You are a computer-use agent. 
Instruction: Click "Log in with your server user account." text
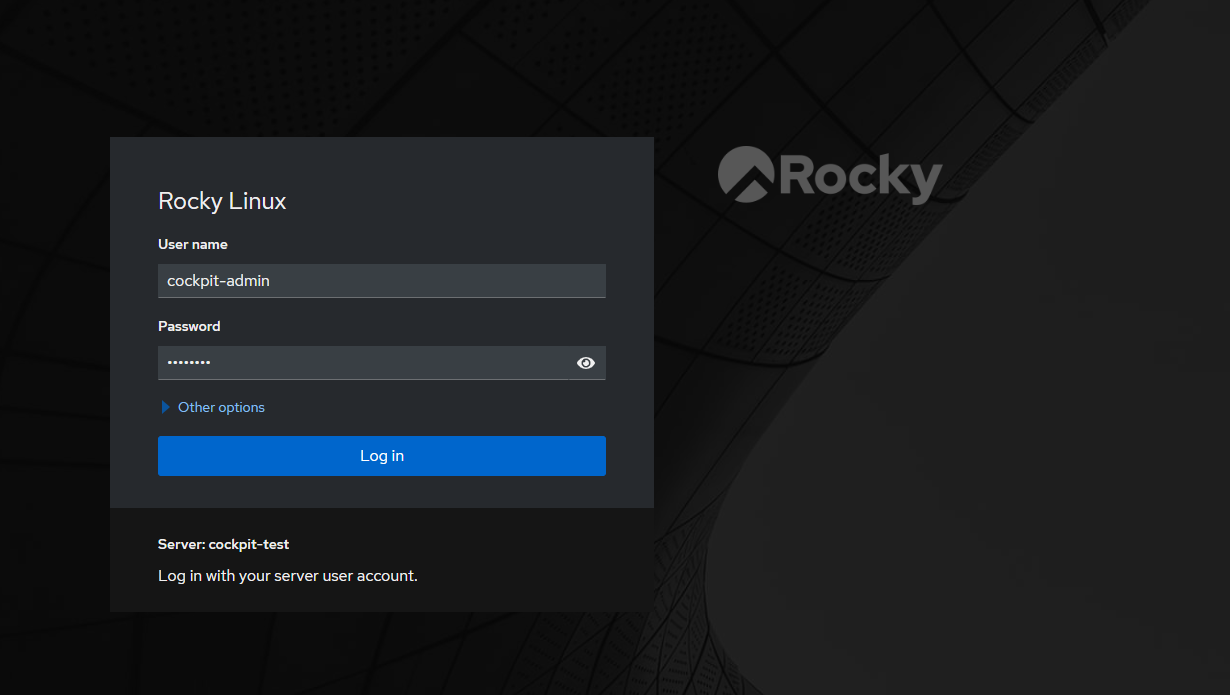coord(287,576)
